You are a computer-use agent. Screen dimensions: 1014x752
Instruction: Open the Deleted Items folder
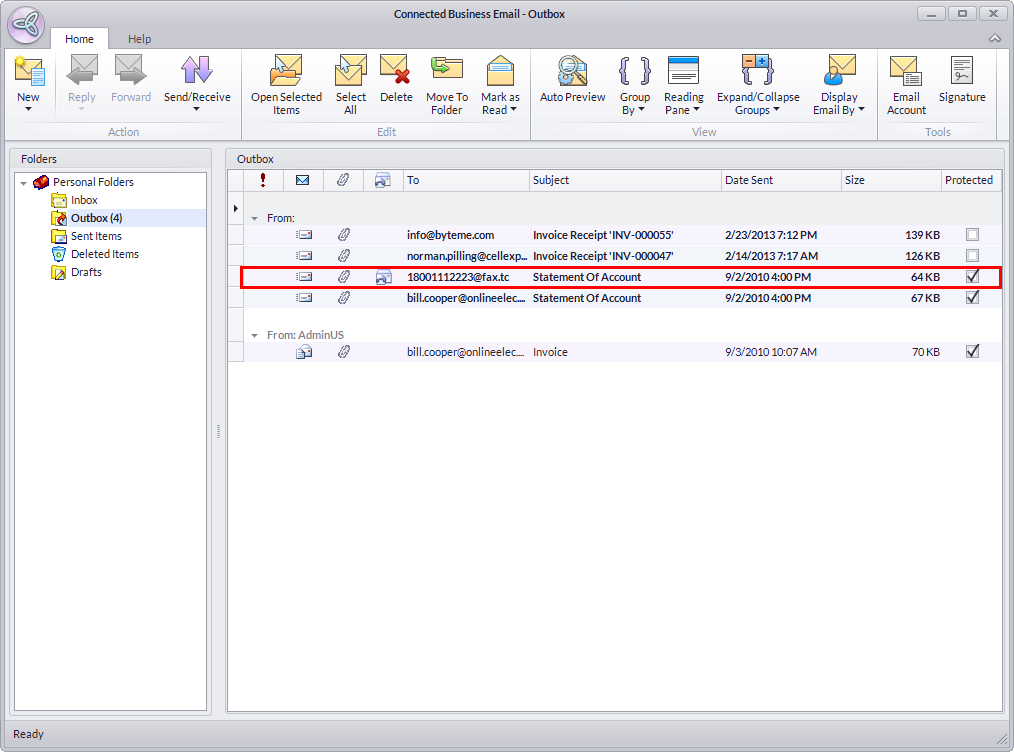pyautogui.click(x=104, y=254)
